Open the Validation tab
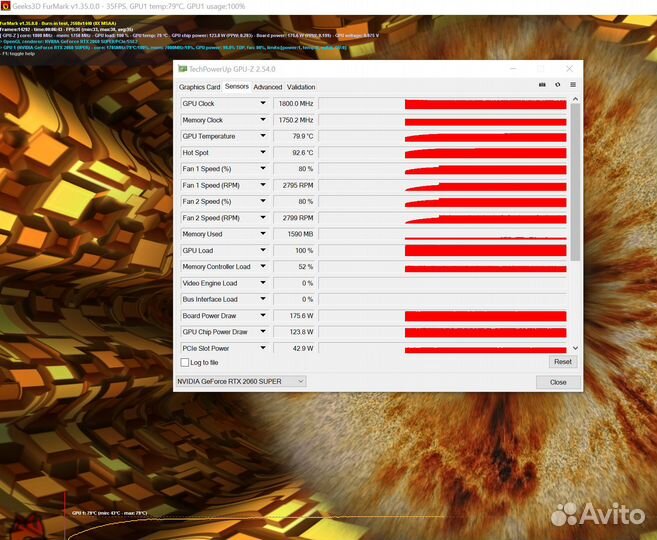The height and width of the screenshot is (540, 657). pyautogui.click(x=301, y=87)
